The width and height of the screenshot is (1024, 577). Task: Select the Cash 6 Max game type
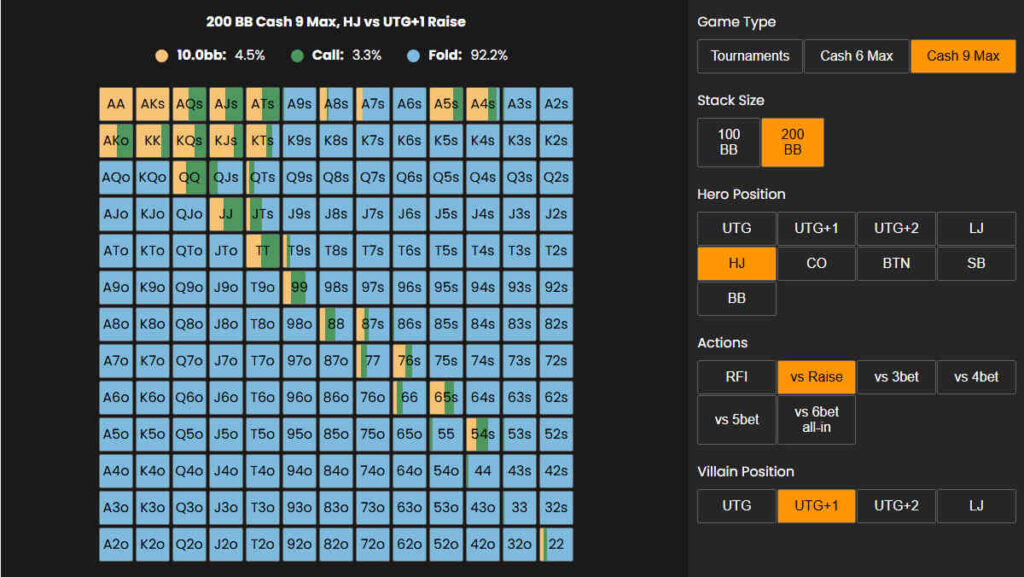point(856,56)
